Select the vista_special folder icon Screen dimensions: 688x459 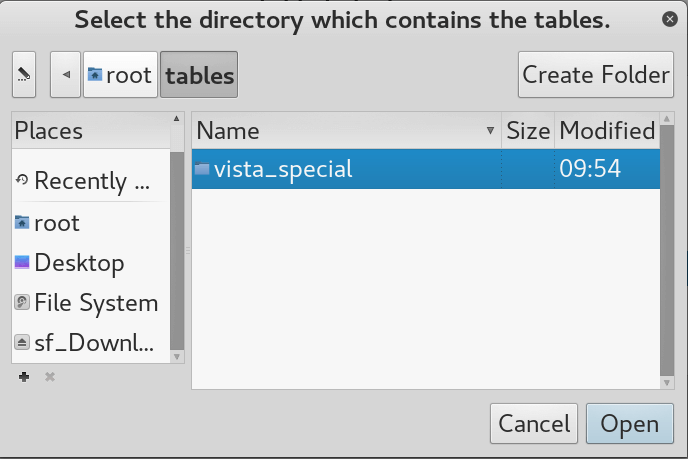(202, 169)
